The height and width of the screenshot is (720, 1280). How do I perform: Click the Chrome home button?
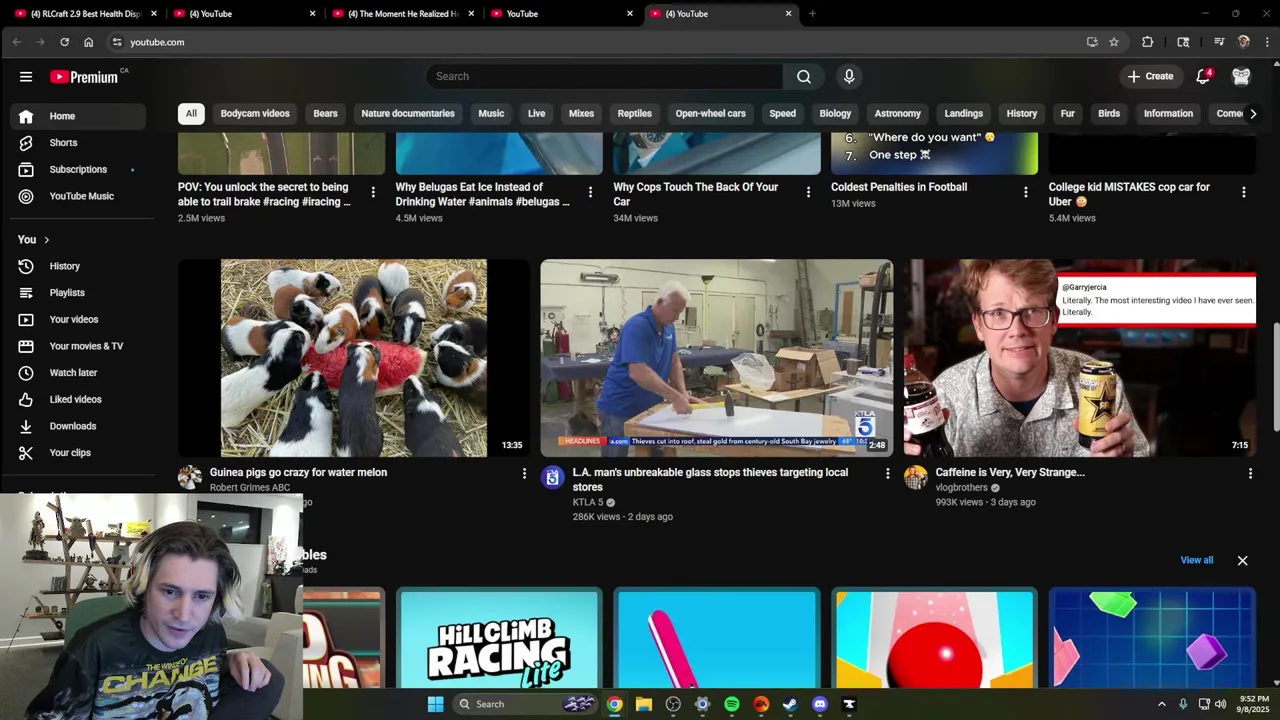88,42
